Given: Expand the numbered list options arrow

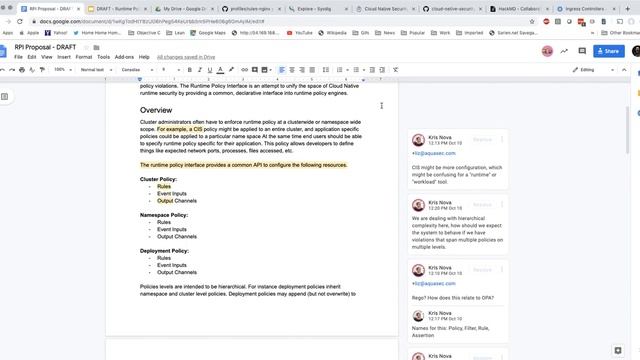Looking at the screenshot, I should coord(347,70).
